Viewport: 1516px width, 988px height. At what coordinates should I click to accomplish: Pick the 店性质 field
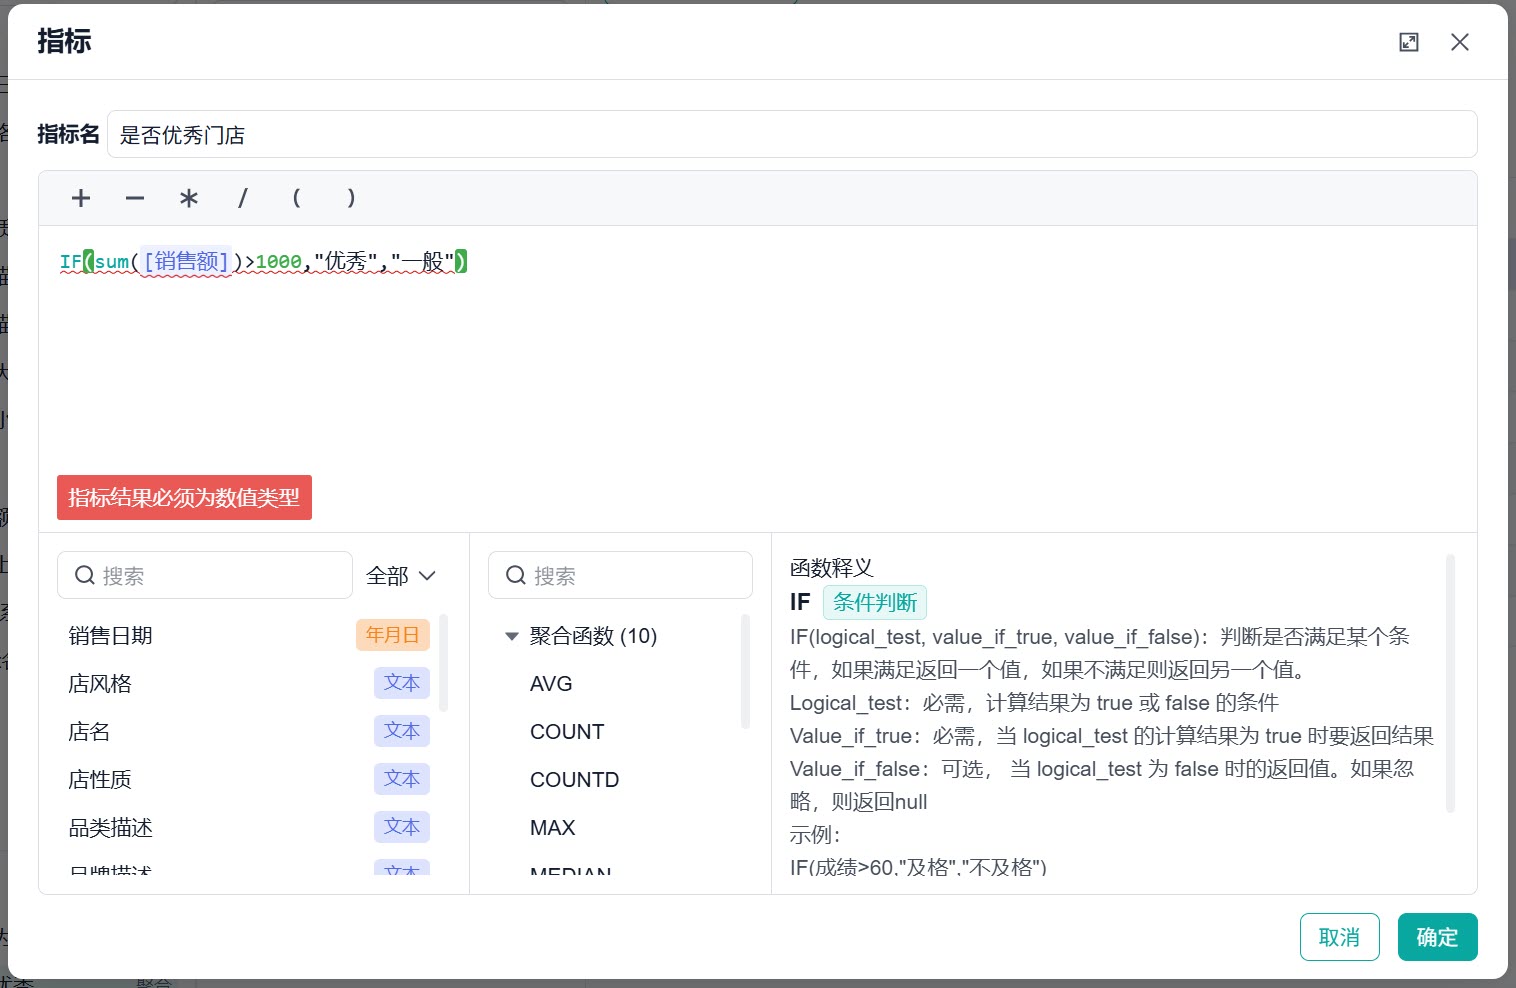point(249,780)
